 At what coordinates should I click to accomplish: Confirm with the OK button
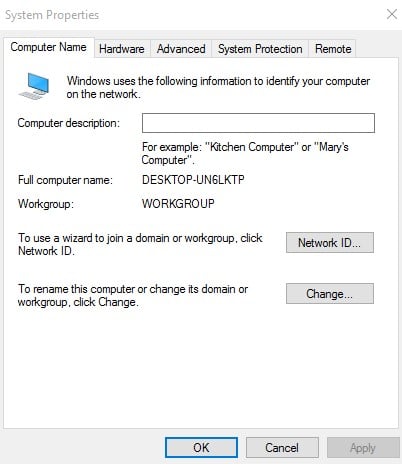point(201,447)
